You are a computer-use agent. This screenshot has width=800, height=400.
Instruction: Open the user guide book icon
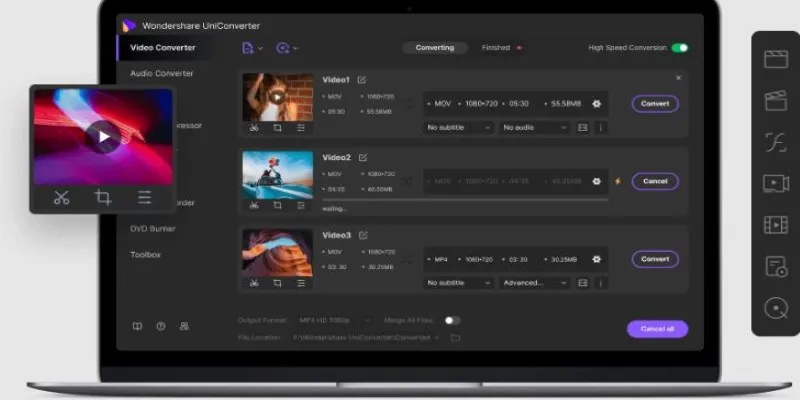point(137,326)
